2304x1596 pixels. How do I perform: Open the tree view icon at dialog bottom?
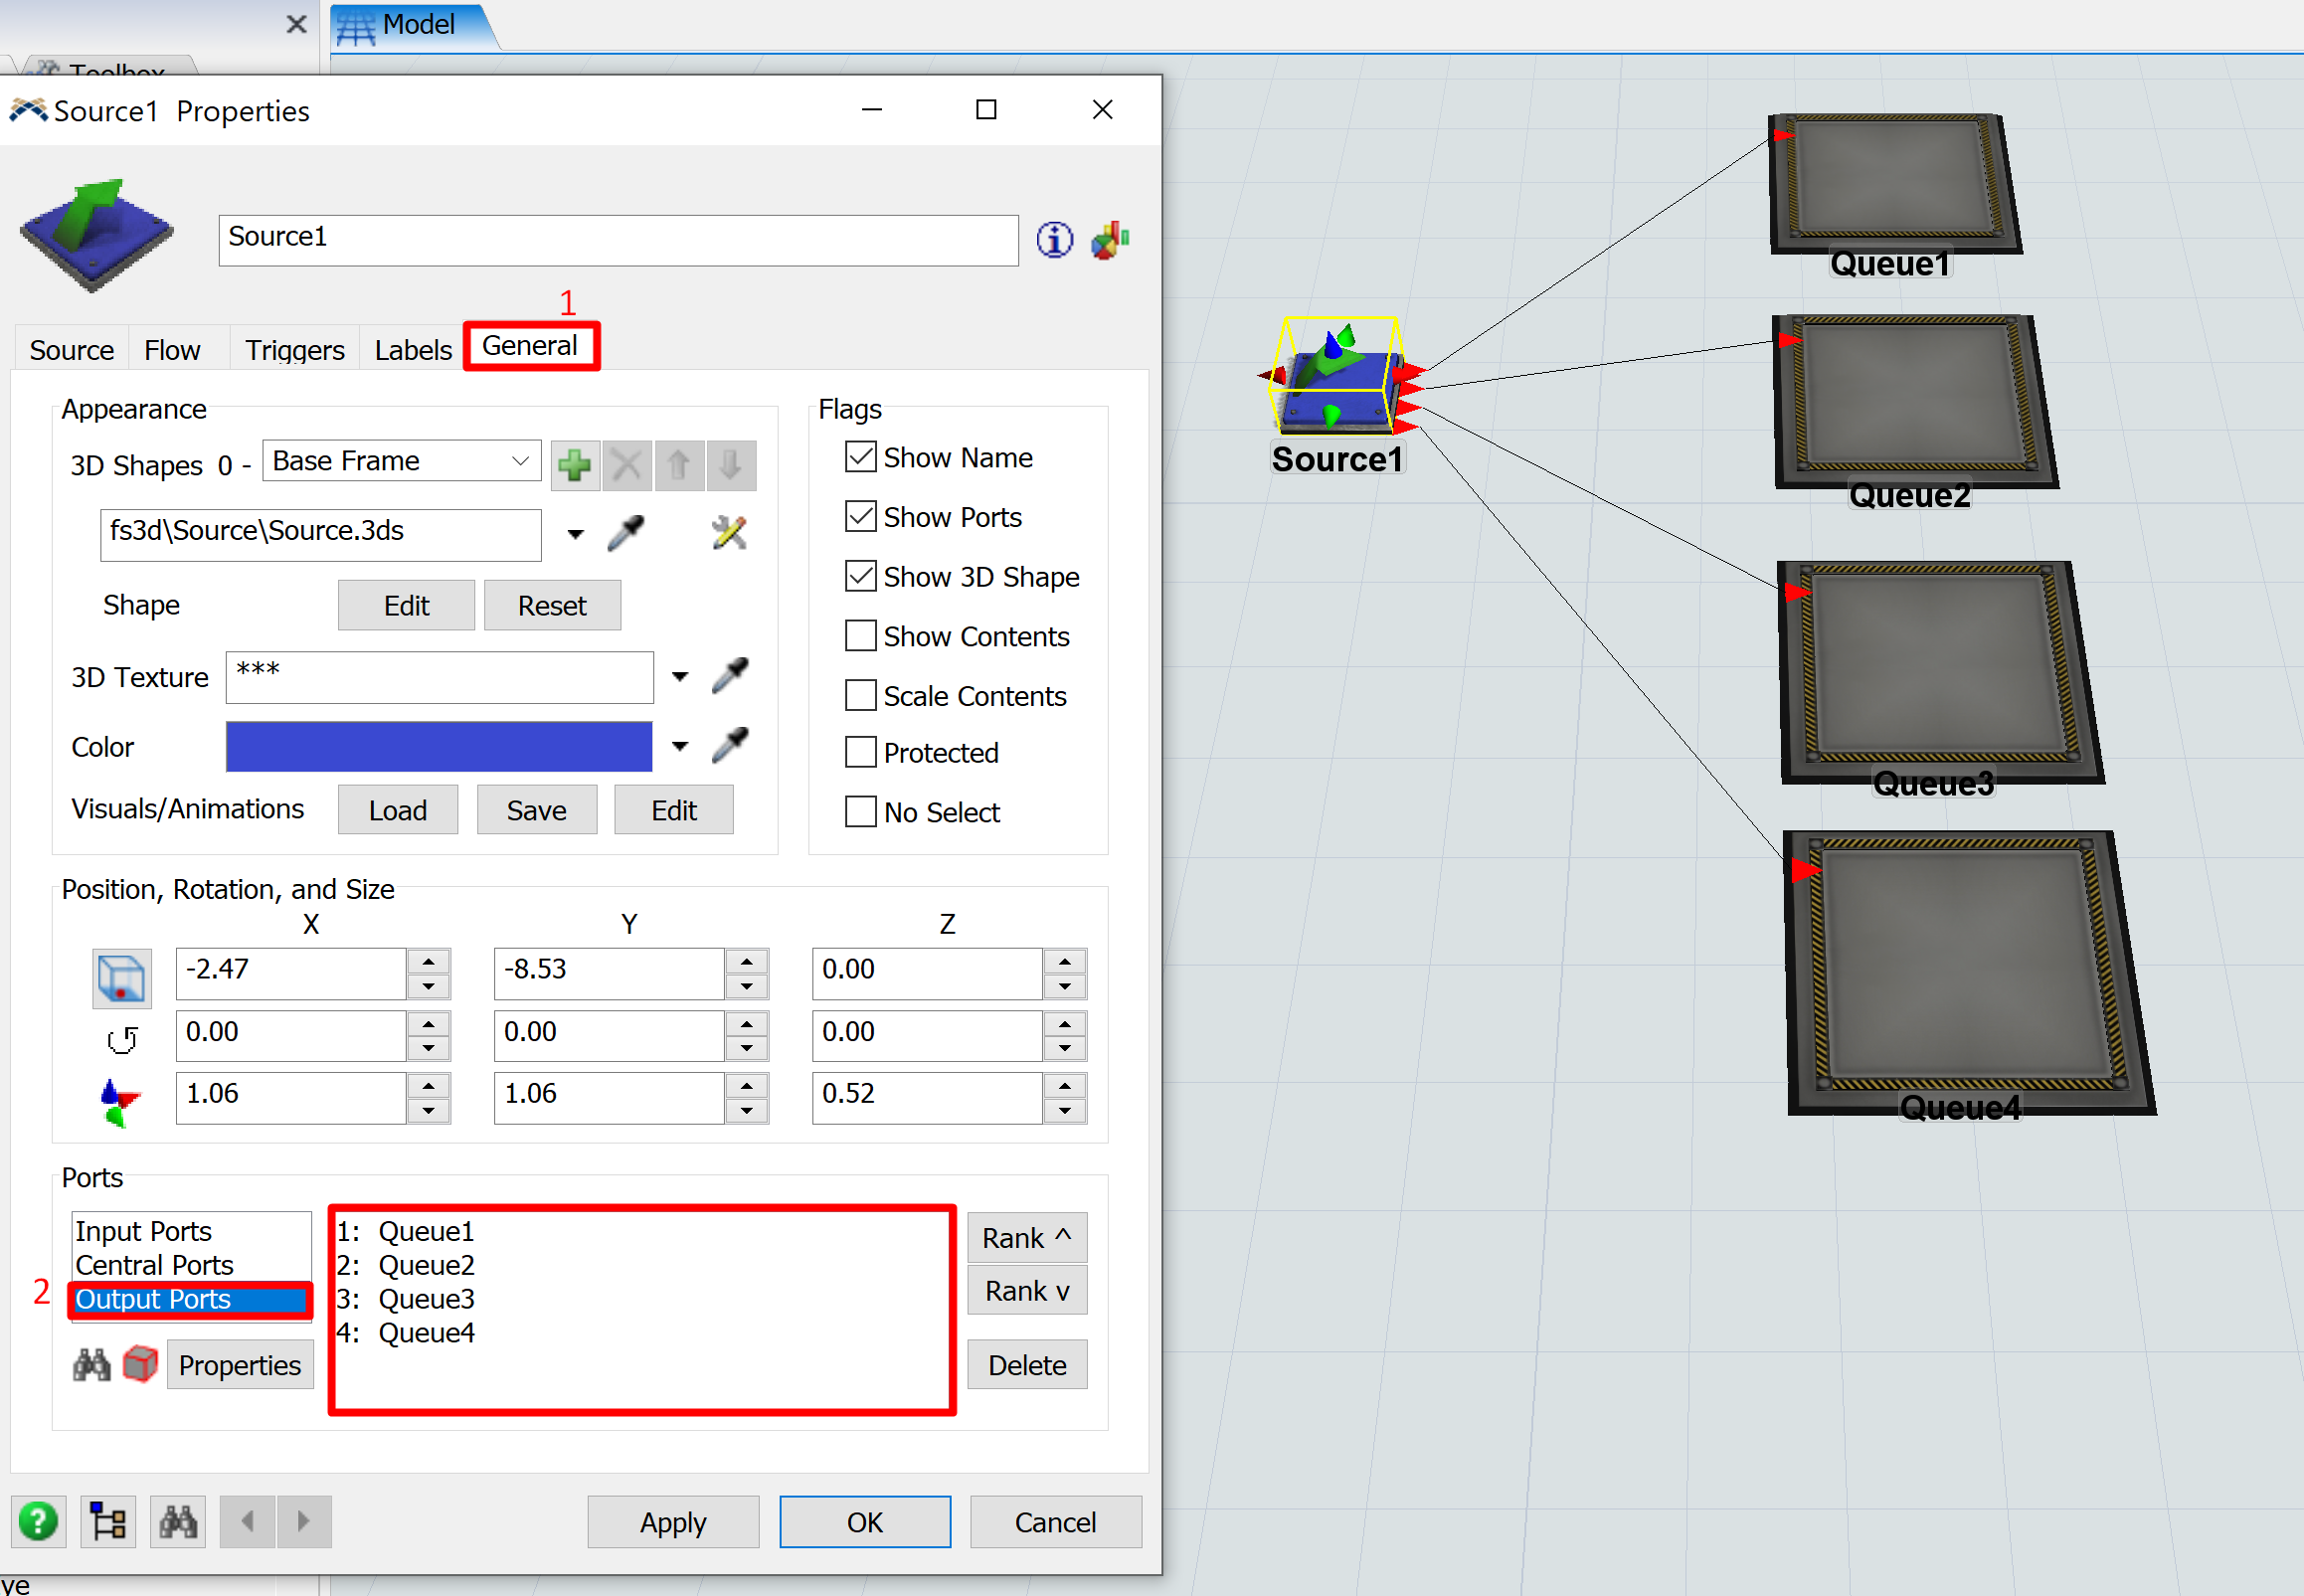[108, 1522]
